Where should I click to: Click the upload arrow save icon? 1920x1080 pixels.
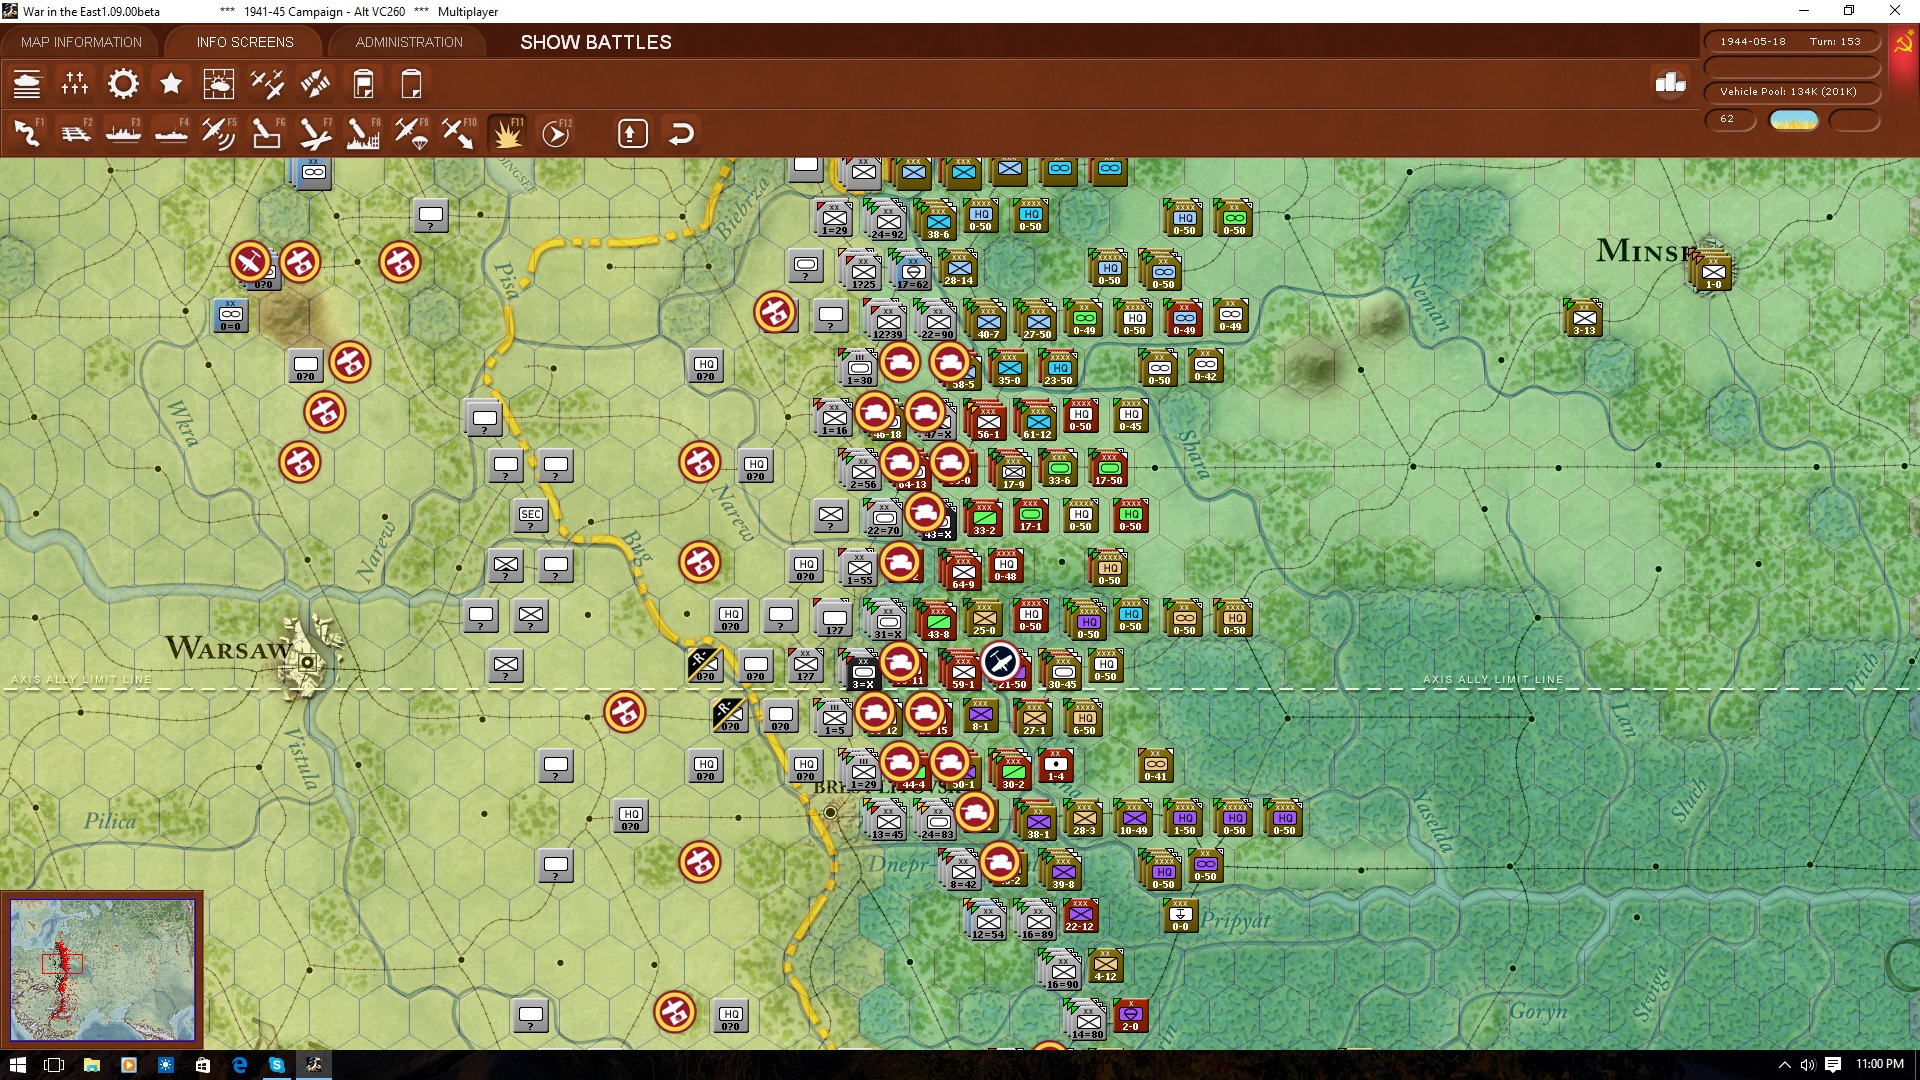click(x=633, y=133)
